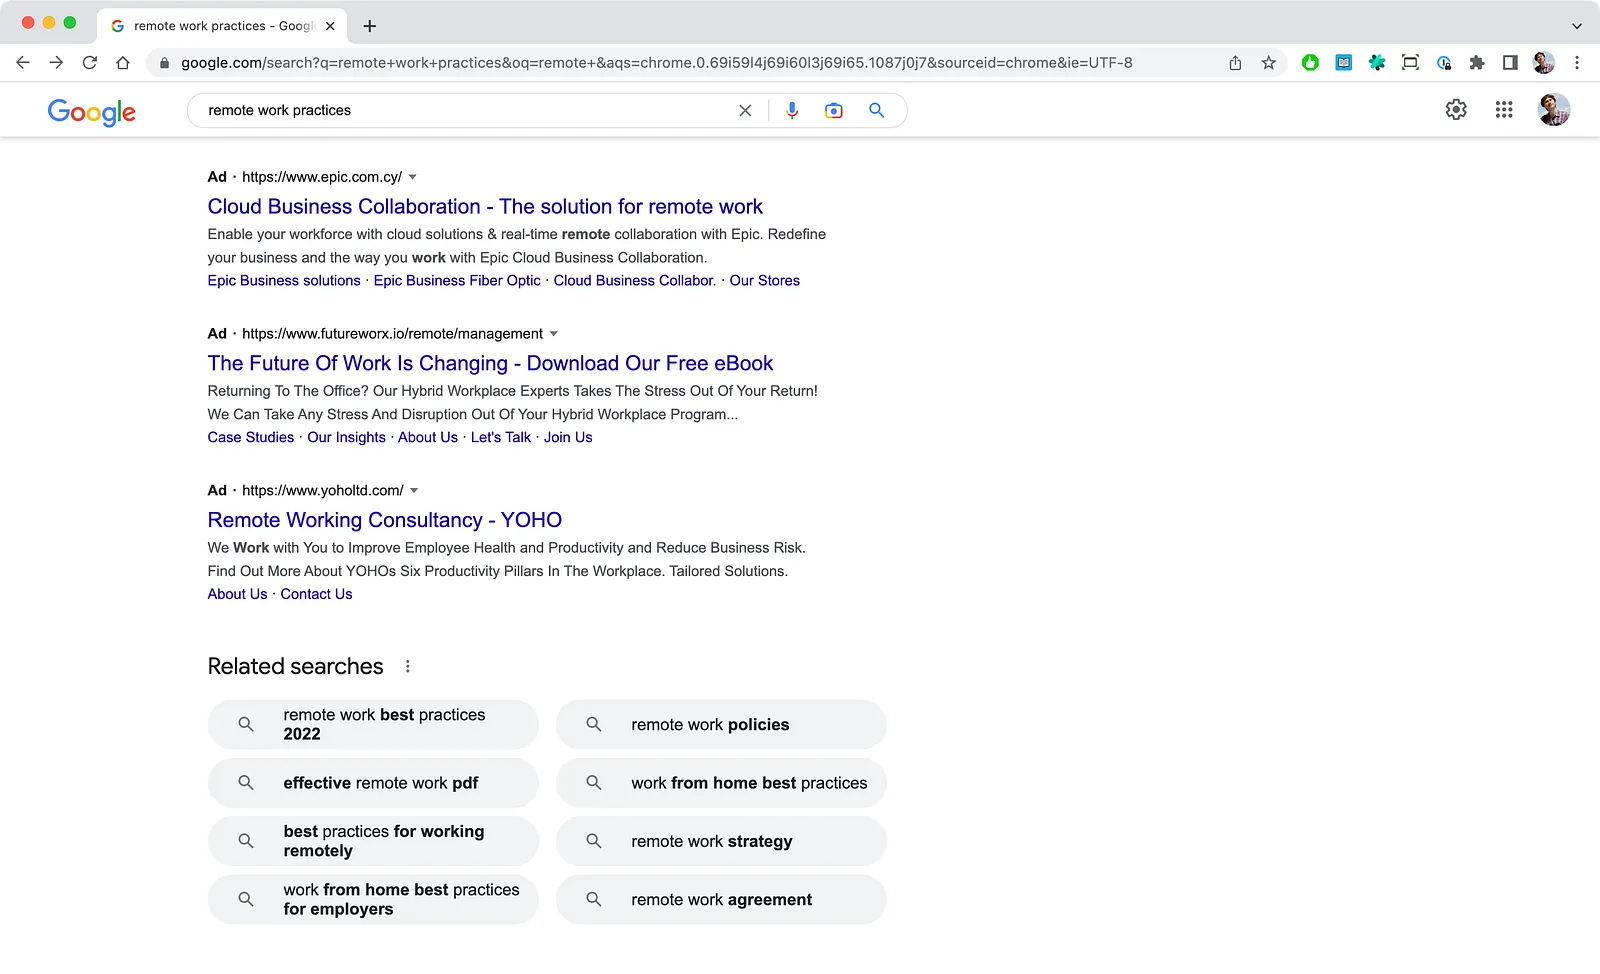The width and height of the screenshot is (1600, 974).
Task: Open the Chrome three-dot menu
Action: pyautogui.click(x=1577, y=63)
